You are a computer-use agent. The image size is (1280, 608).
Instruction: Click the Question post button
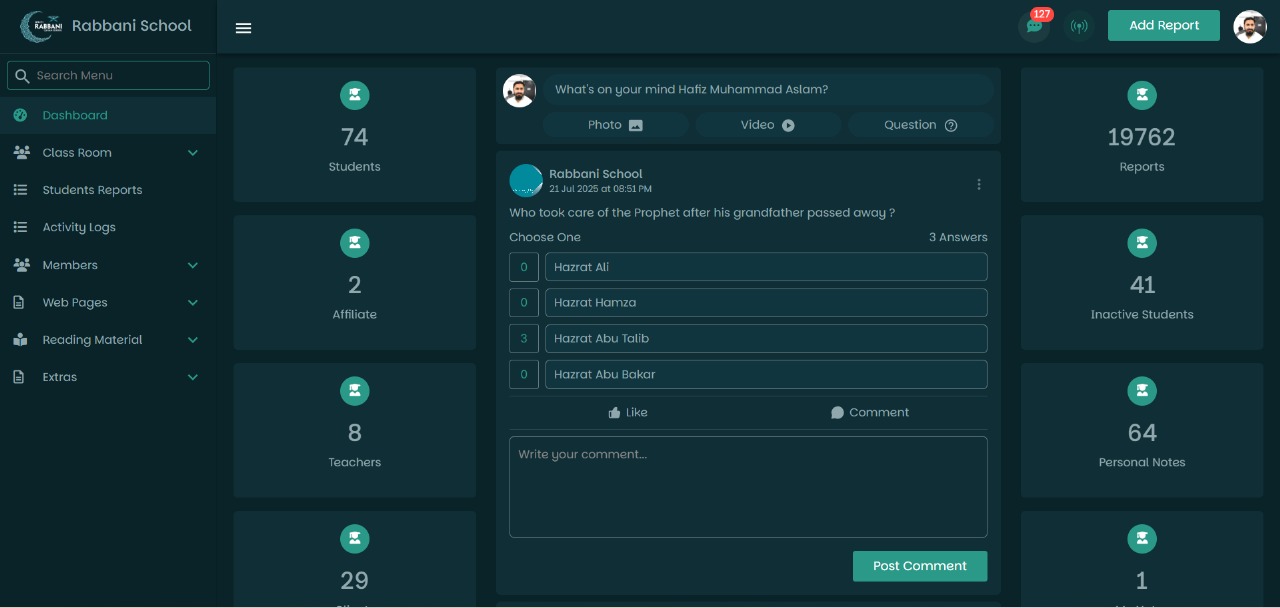point(921,125)
